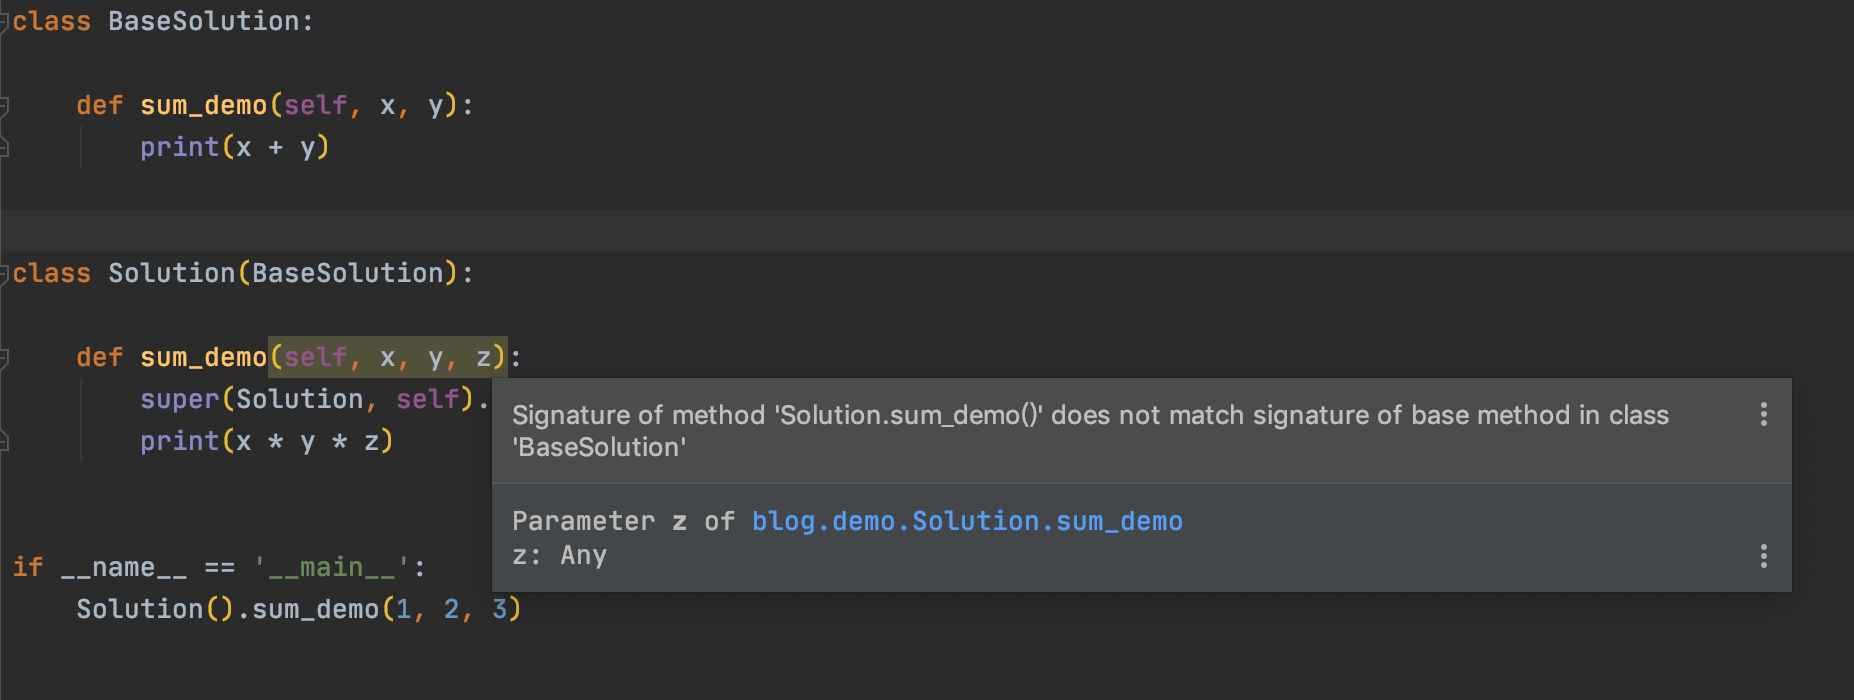The width and height of the screenshot is (1854, 700).
Task: Click the argument 3 in the sum_demo call
Action: (499, 609)
